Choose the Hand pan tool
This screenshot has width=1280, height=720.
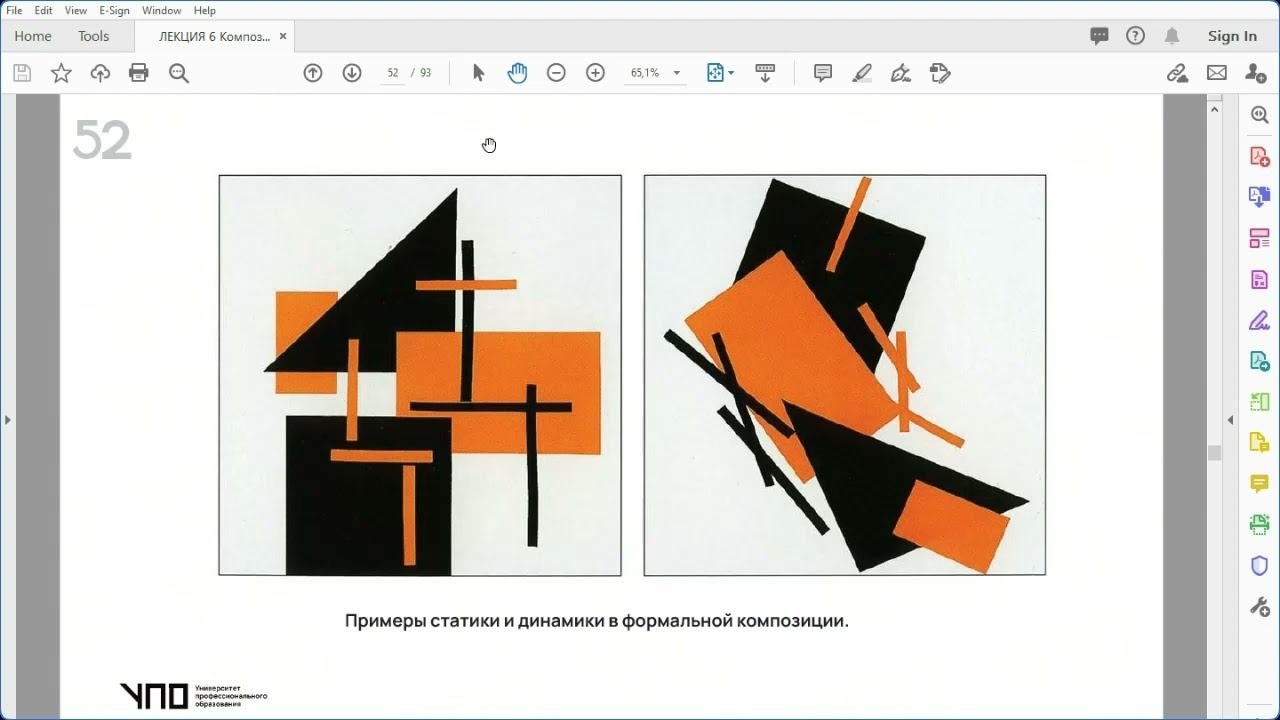[517, 73]
